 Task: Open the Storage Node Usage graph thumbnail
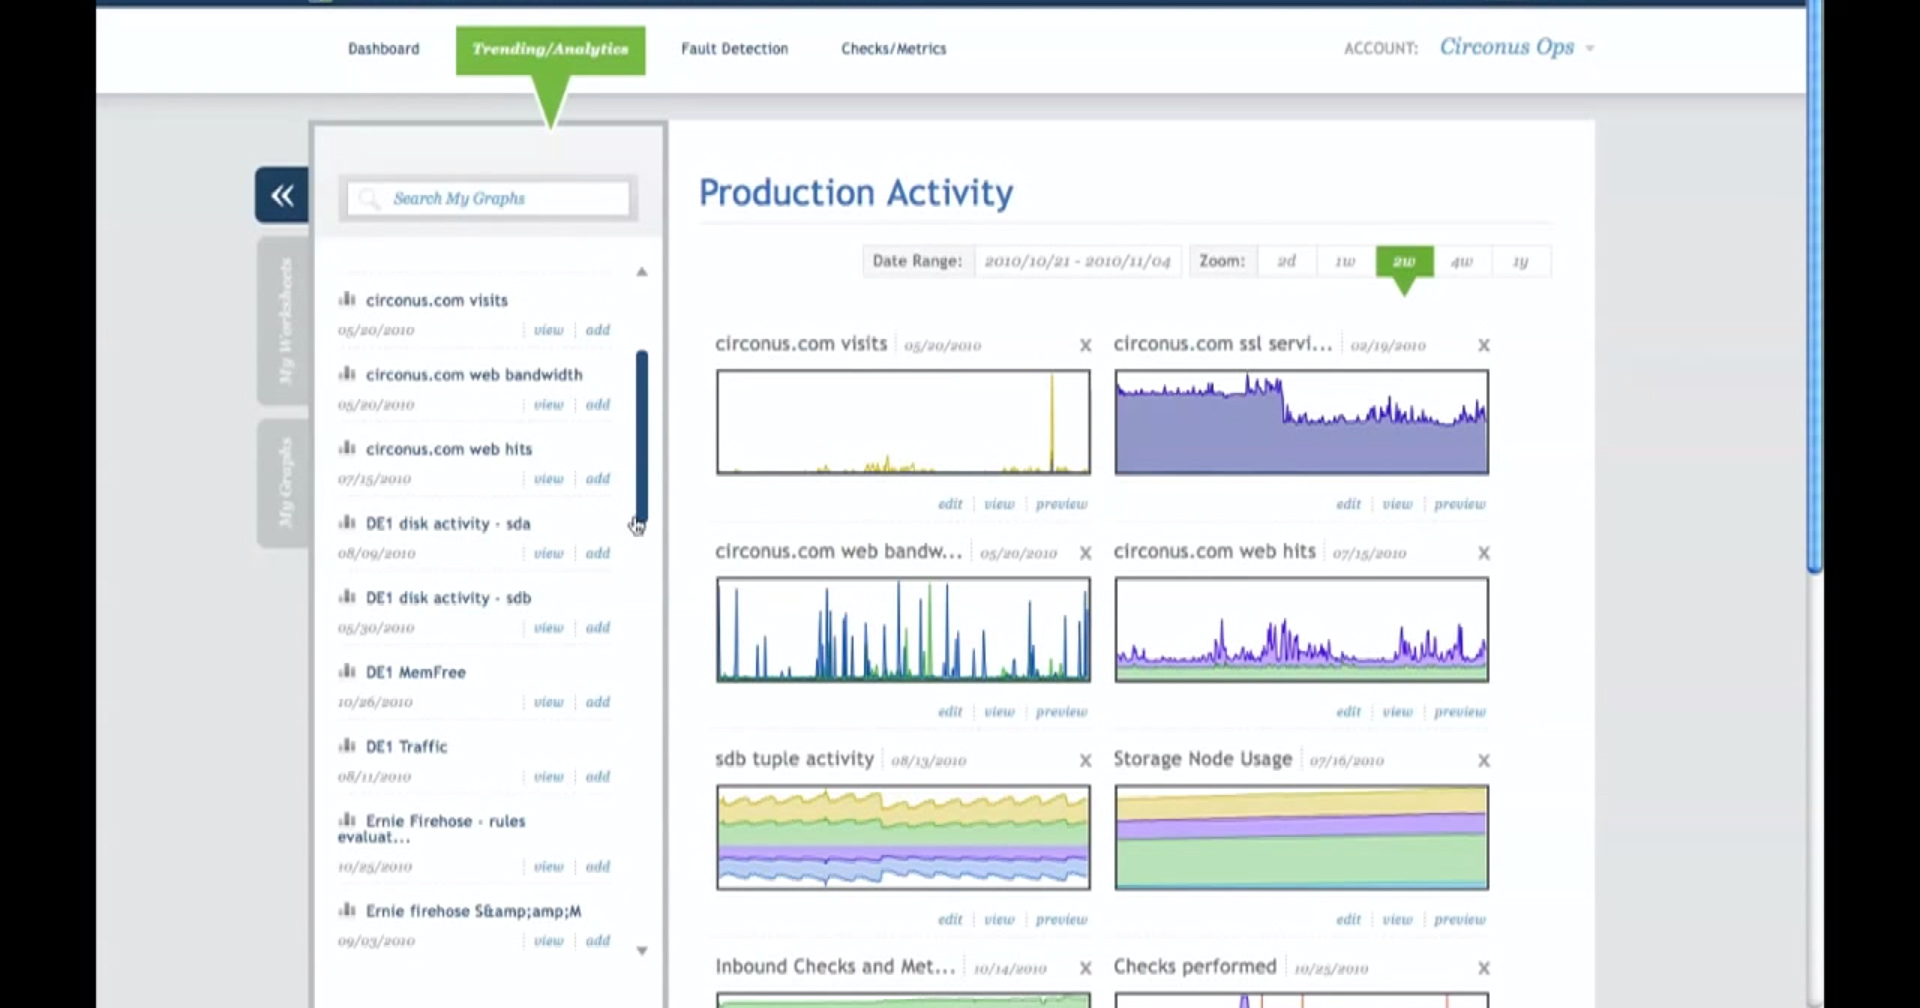click(1302, 837)
